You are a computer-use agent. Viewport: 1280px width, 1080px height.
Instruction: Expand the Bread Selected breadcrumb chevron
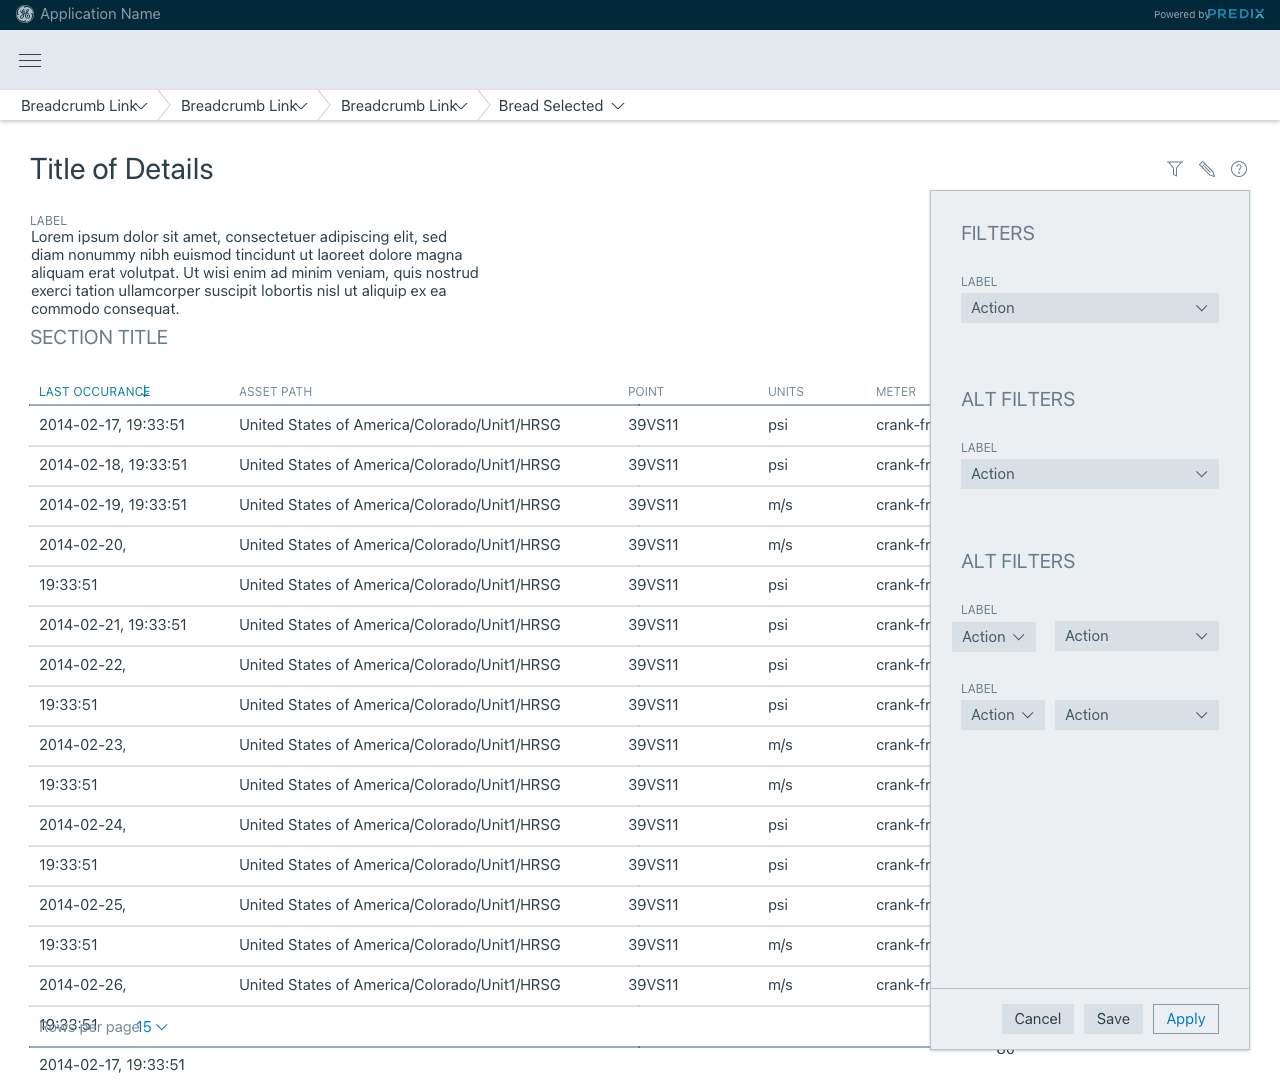[x=618, y=106]
